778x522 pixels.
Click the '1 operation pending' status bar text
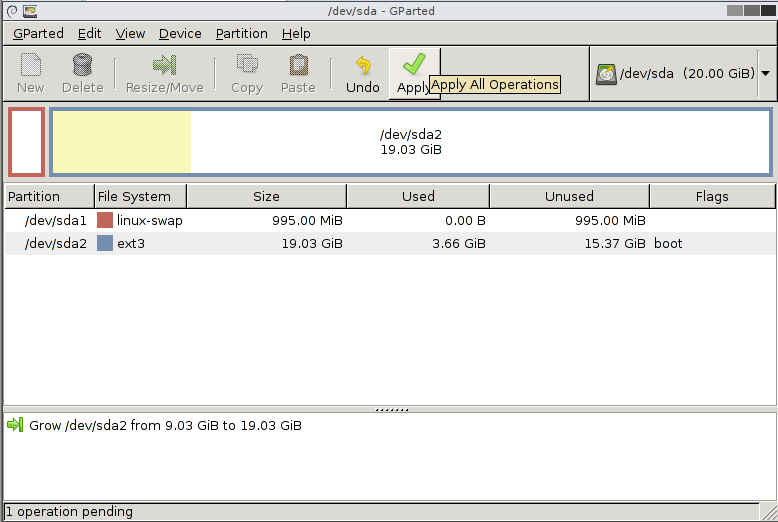coord(69,512)
